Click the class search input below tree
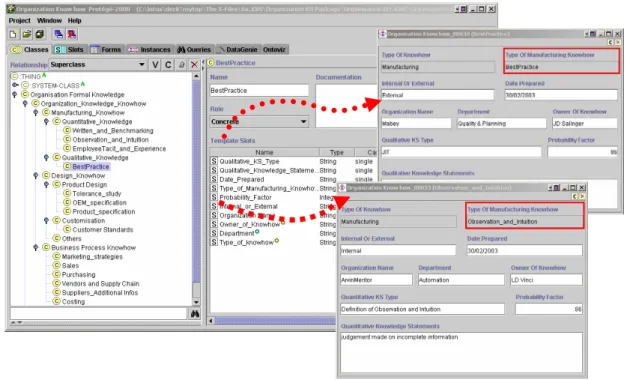The width and height of the screenshot is (627, 380). click(x=99, y=314)
